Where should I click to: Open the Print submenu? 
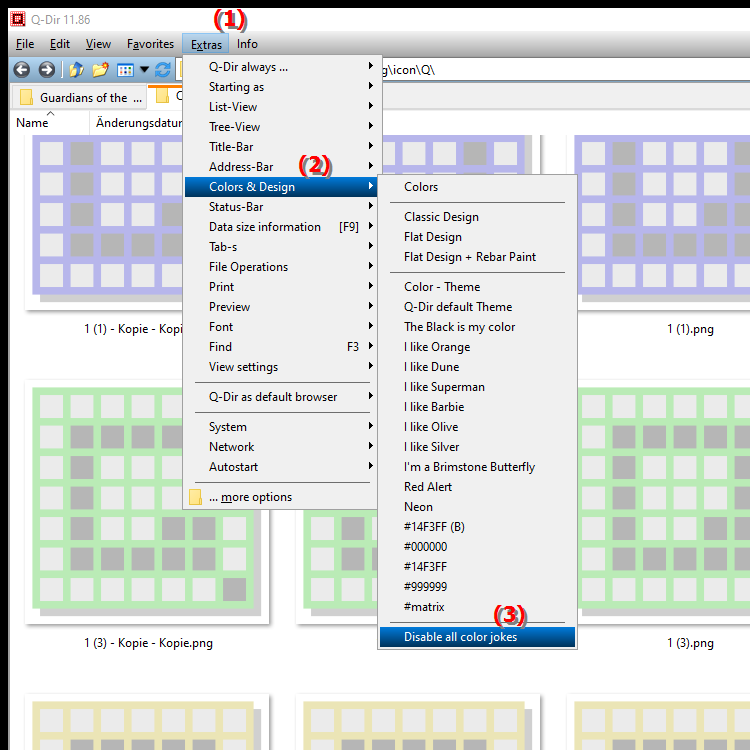pos(281,287)
